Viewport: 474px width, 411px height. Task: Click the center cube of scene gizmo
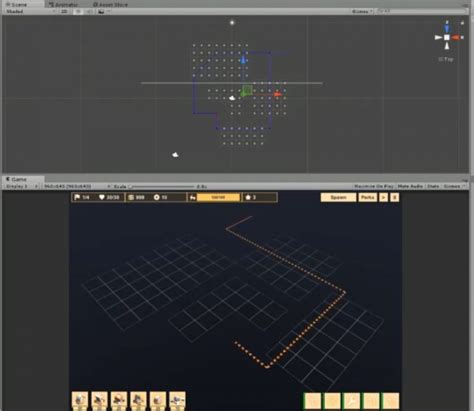pos(447,38)
